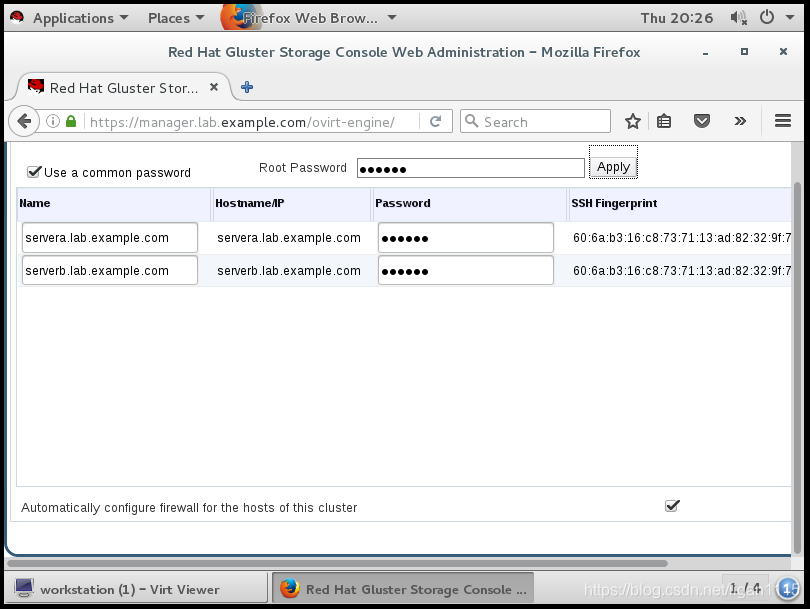The height and width of the screenshot is (609, 810).
Task: Open the Applications menu
Action: tap(81, 18)
